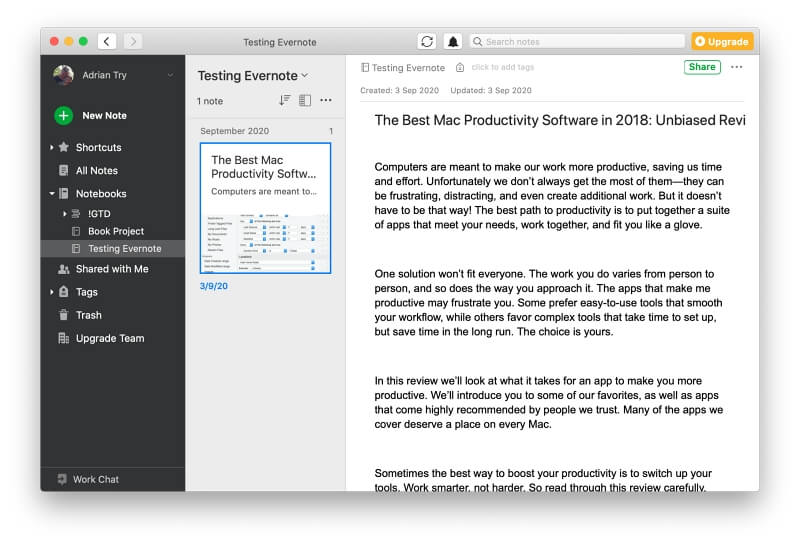The width and height of the screenshot is (800, 545).
Task: Click the Upgrade Team building icon
Action: tap(64, 338)
